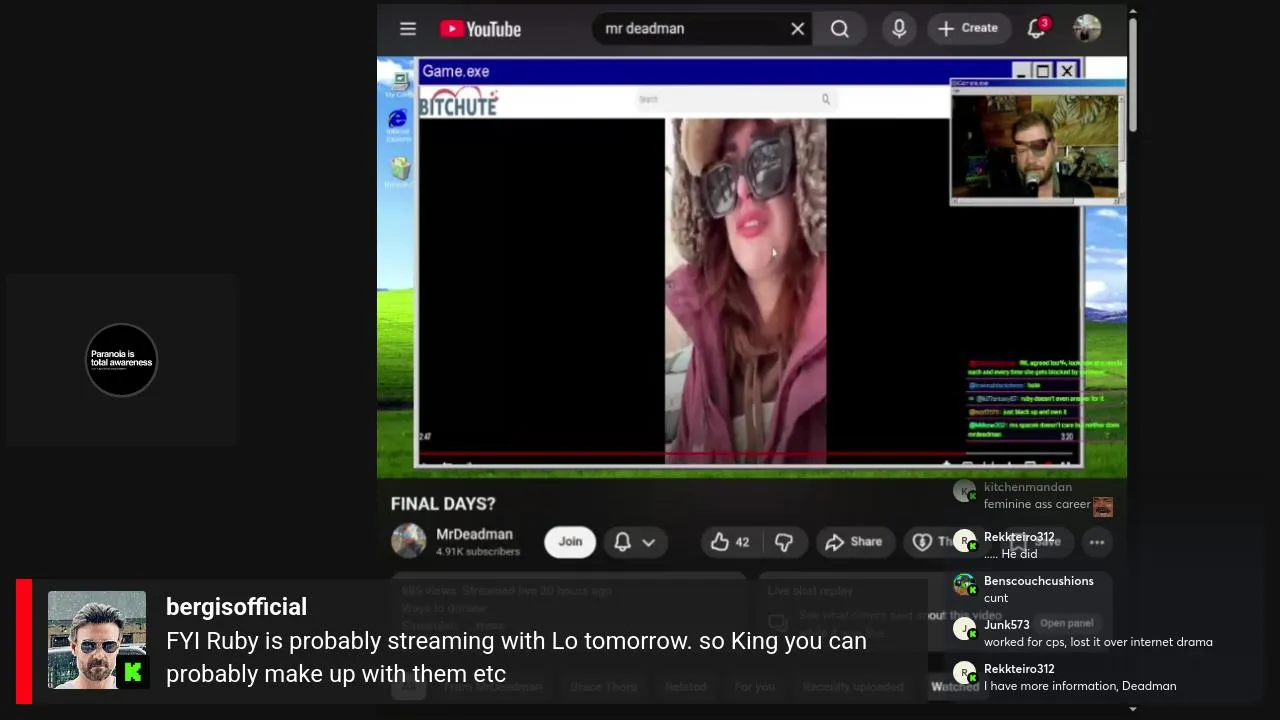Screen dimensions: 1280x720
Task: Toggle channel notification bell beside Join
Action: tap(622, 542)
